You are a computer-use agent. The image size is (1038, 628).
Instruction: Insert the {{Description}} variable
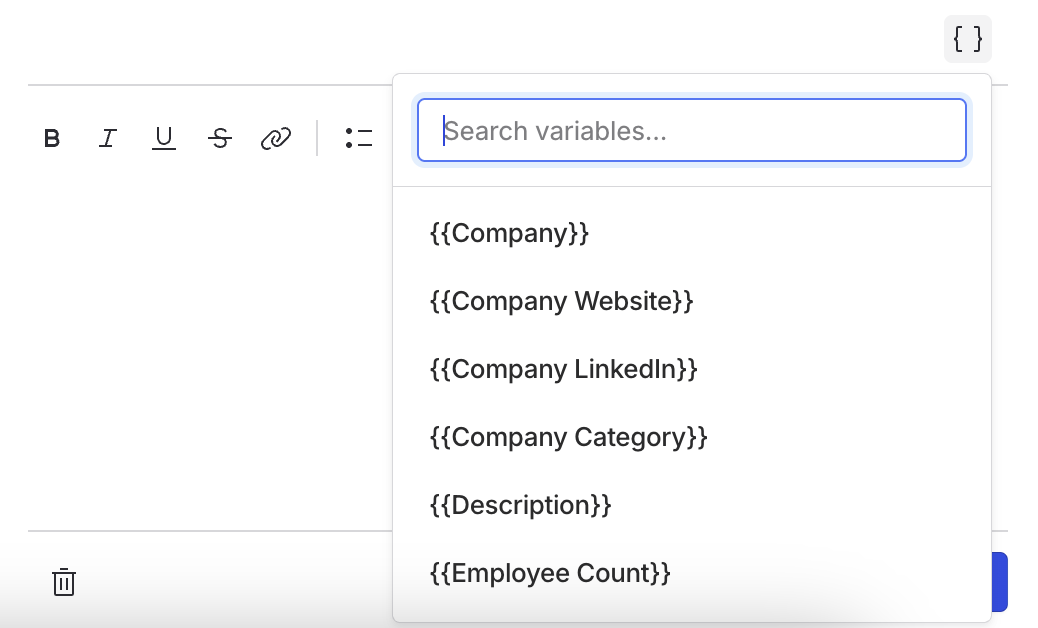pos(520,505)
